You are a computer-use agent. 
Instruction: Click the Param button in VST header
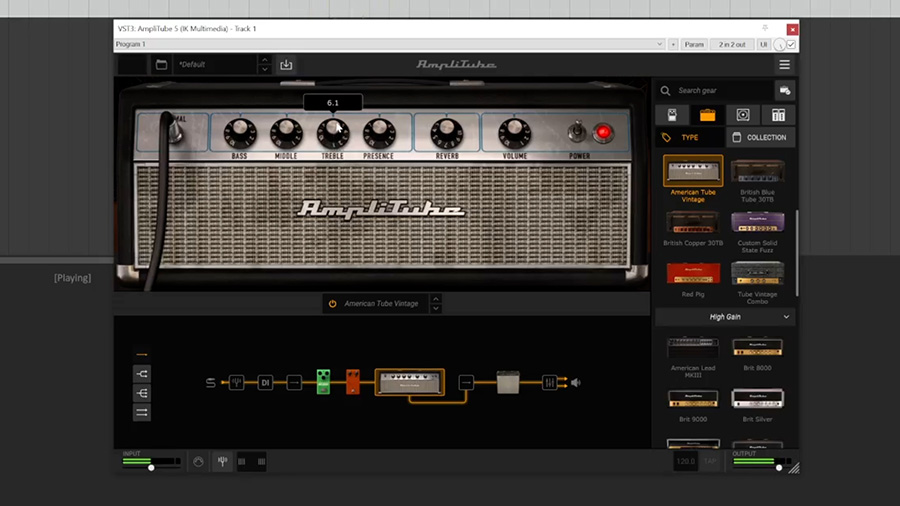coord(693,44)
